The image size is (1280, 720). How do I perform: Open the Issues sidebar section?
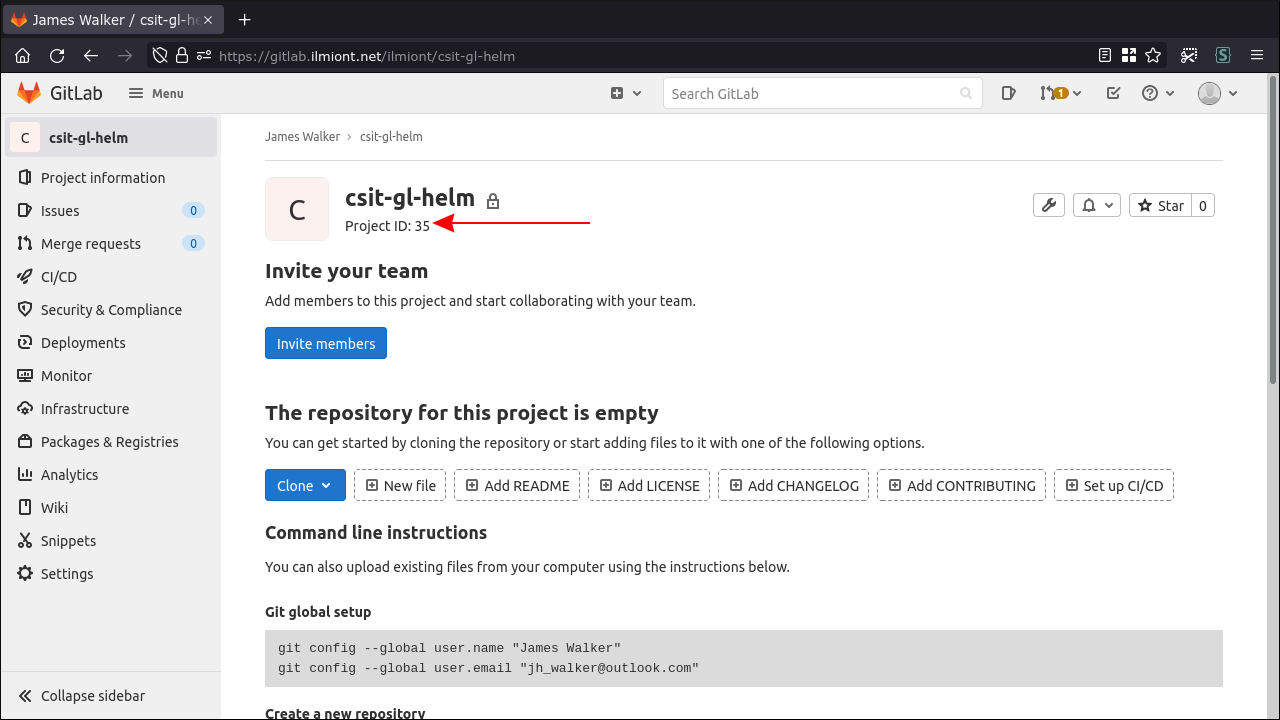60,210
